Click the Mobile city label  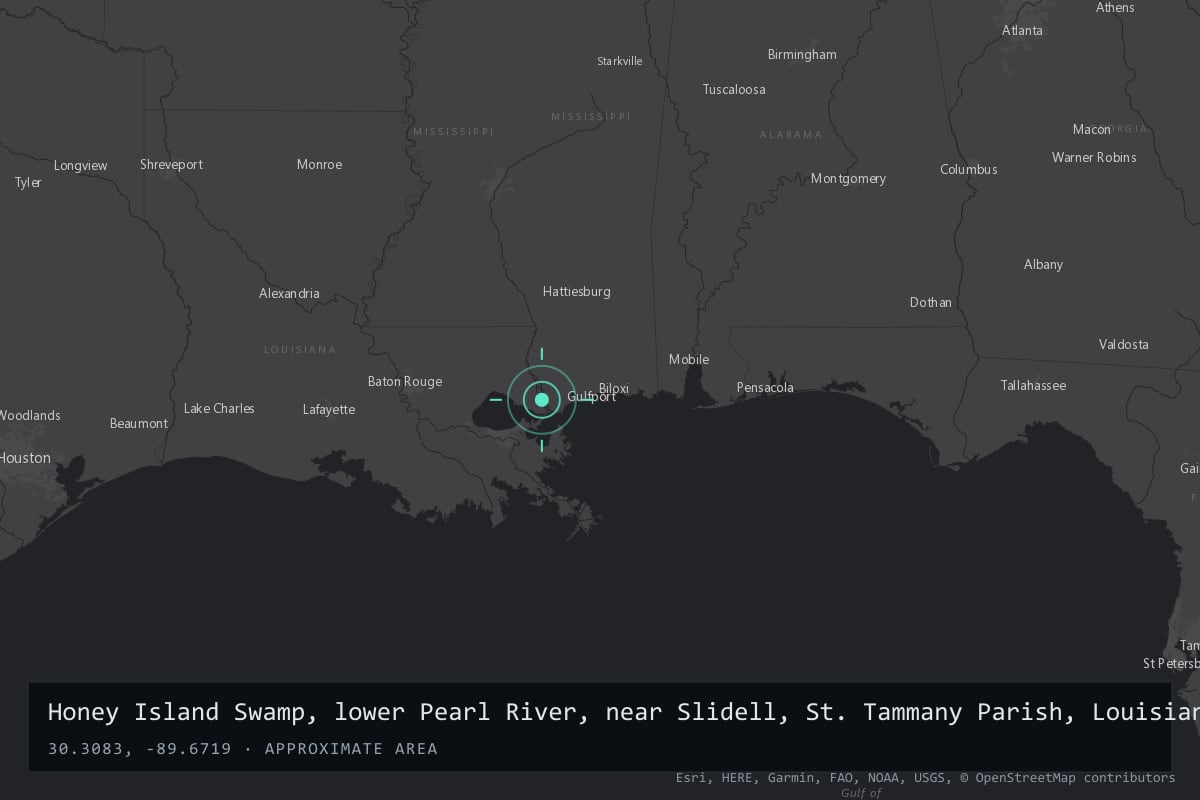(689, 359)
